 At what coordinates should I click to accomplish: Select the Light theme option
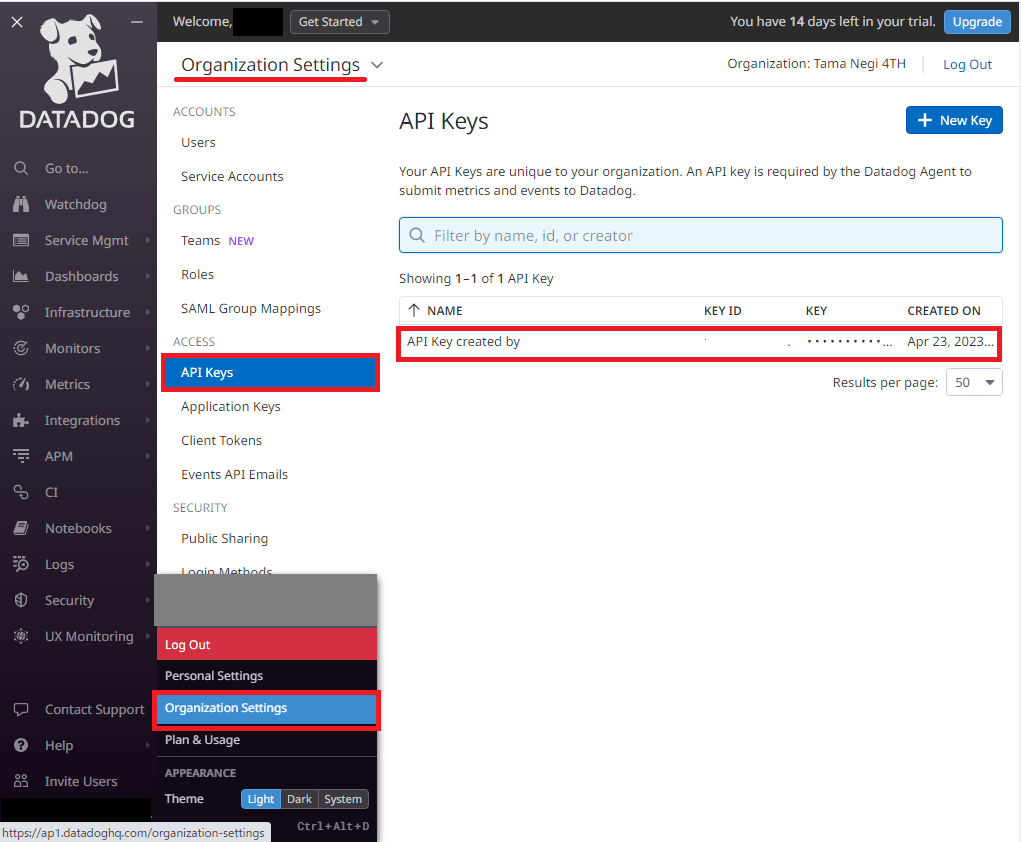260,799
